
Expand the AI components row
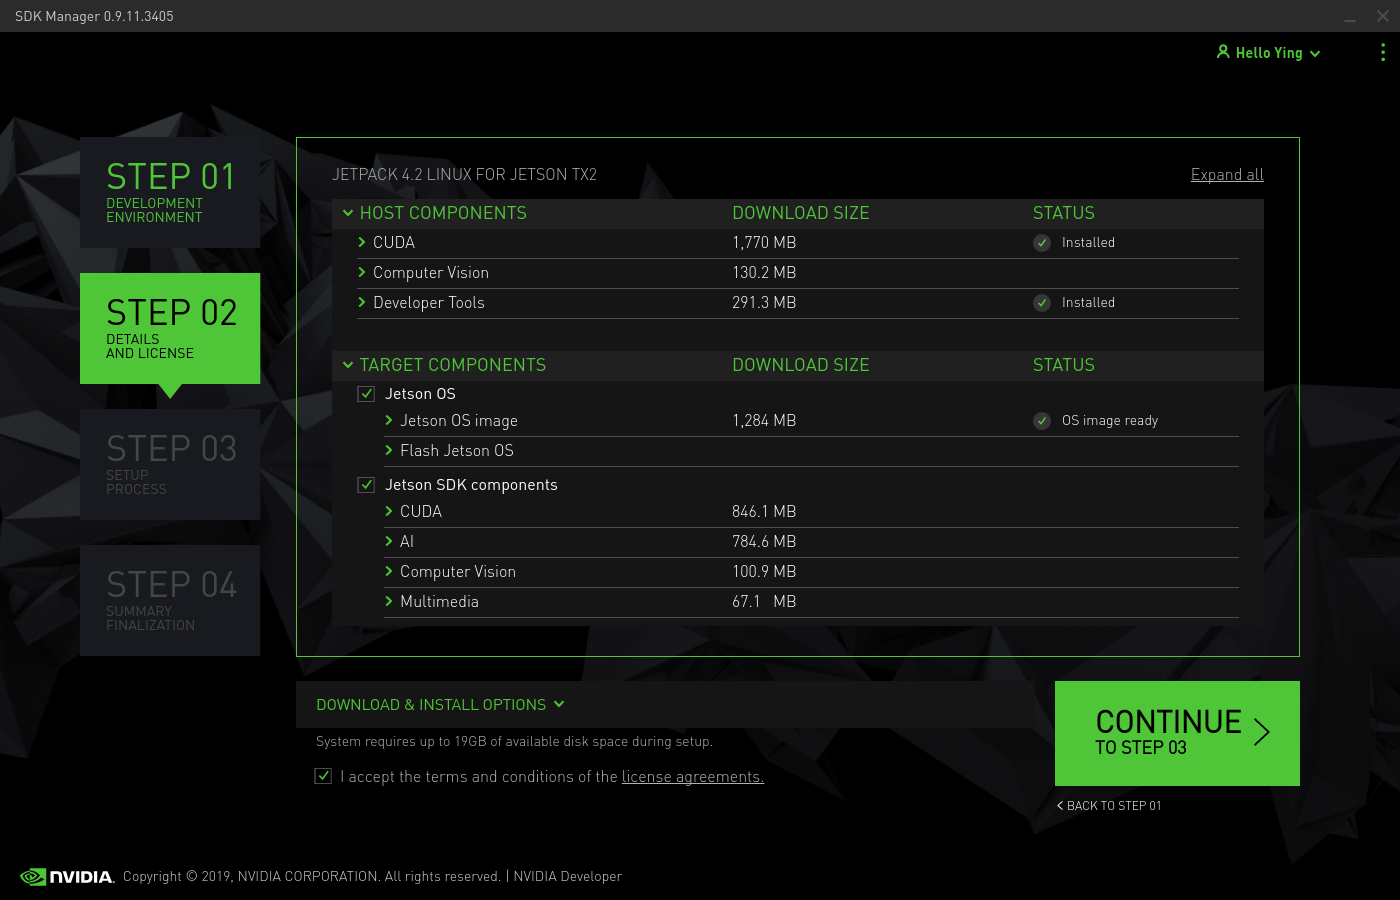[x=389, y=541]
